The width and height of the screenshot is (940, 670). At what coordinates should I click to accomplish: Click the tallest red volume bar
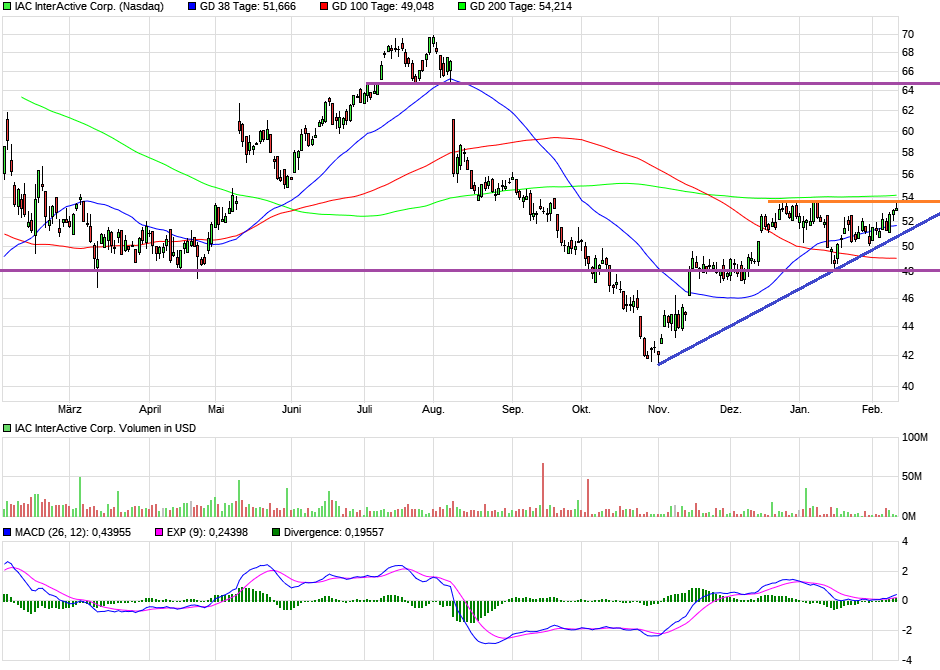pyautogui.click(x=543, y=489)
